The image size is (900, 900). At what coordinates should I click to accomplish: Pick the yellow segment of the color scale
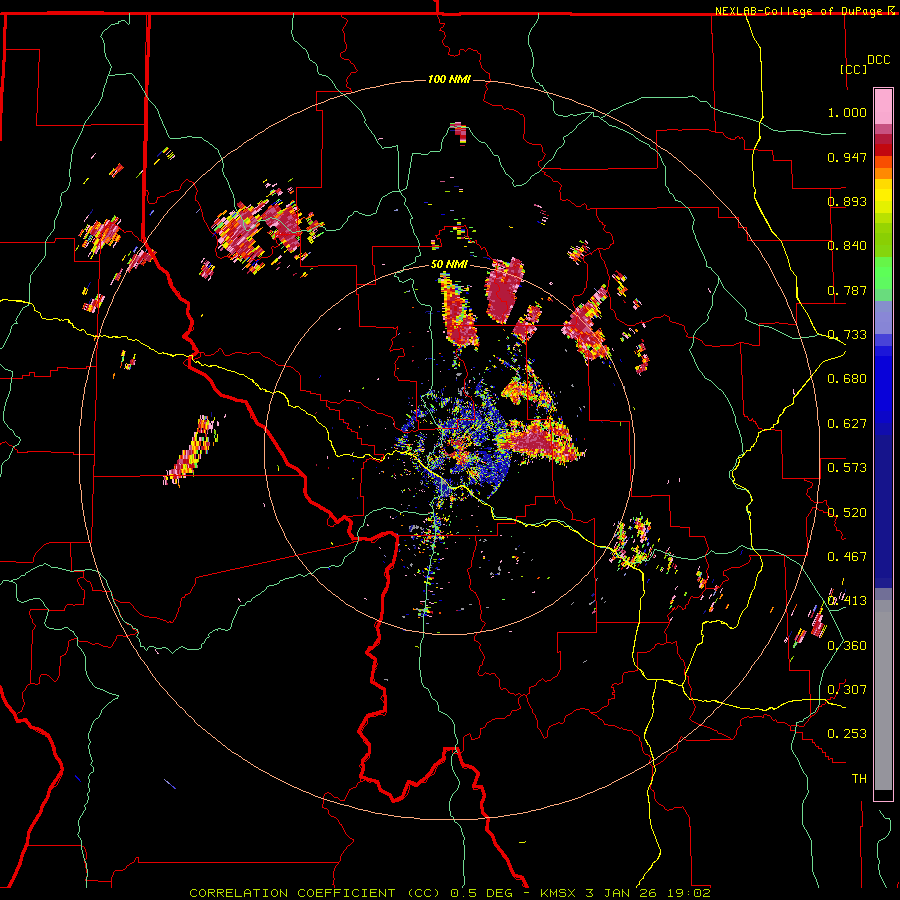[883, 196]
